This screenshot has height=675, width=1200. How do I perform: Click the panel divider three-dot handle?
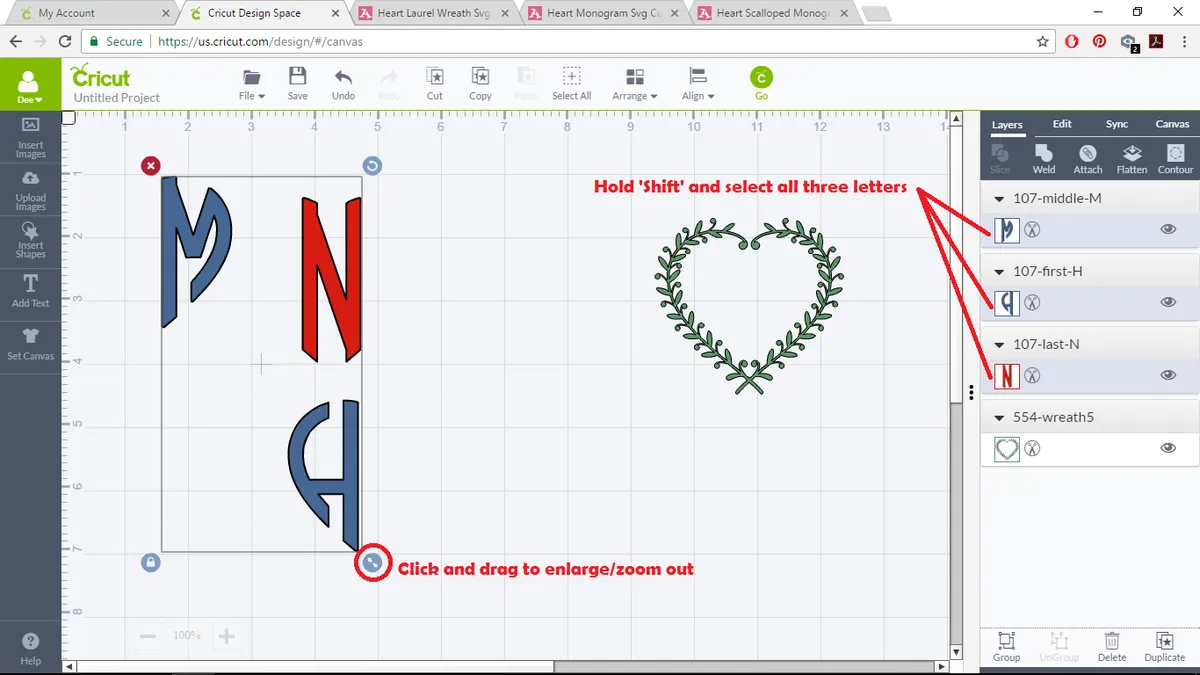click(971, 392)
